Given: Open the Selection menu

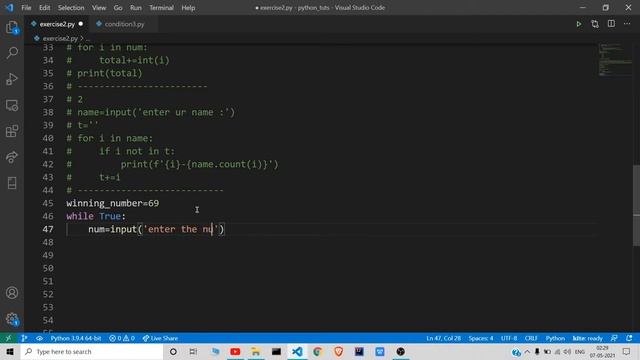Looking at the screenshot, I should [71, 8].
